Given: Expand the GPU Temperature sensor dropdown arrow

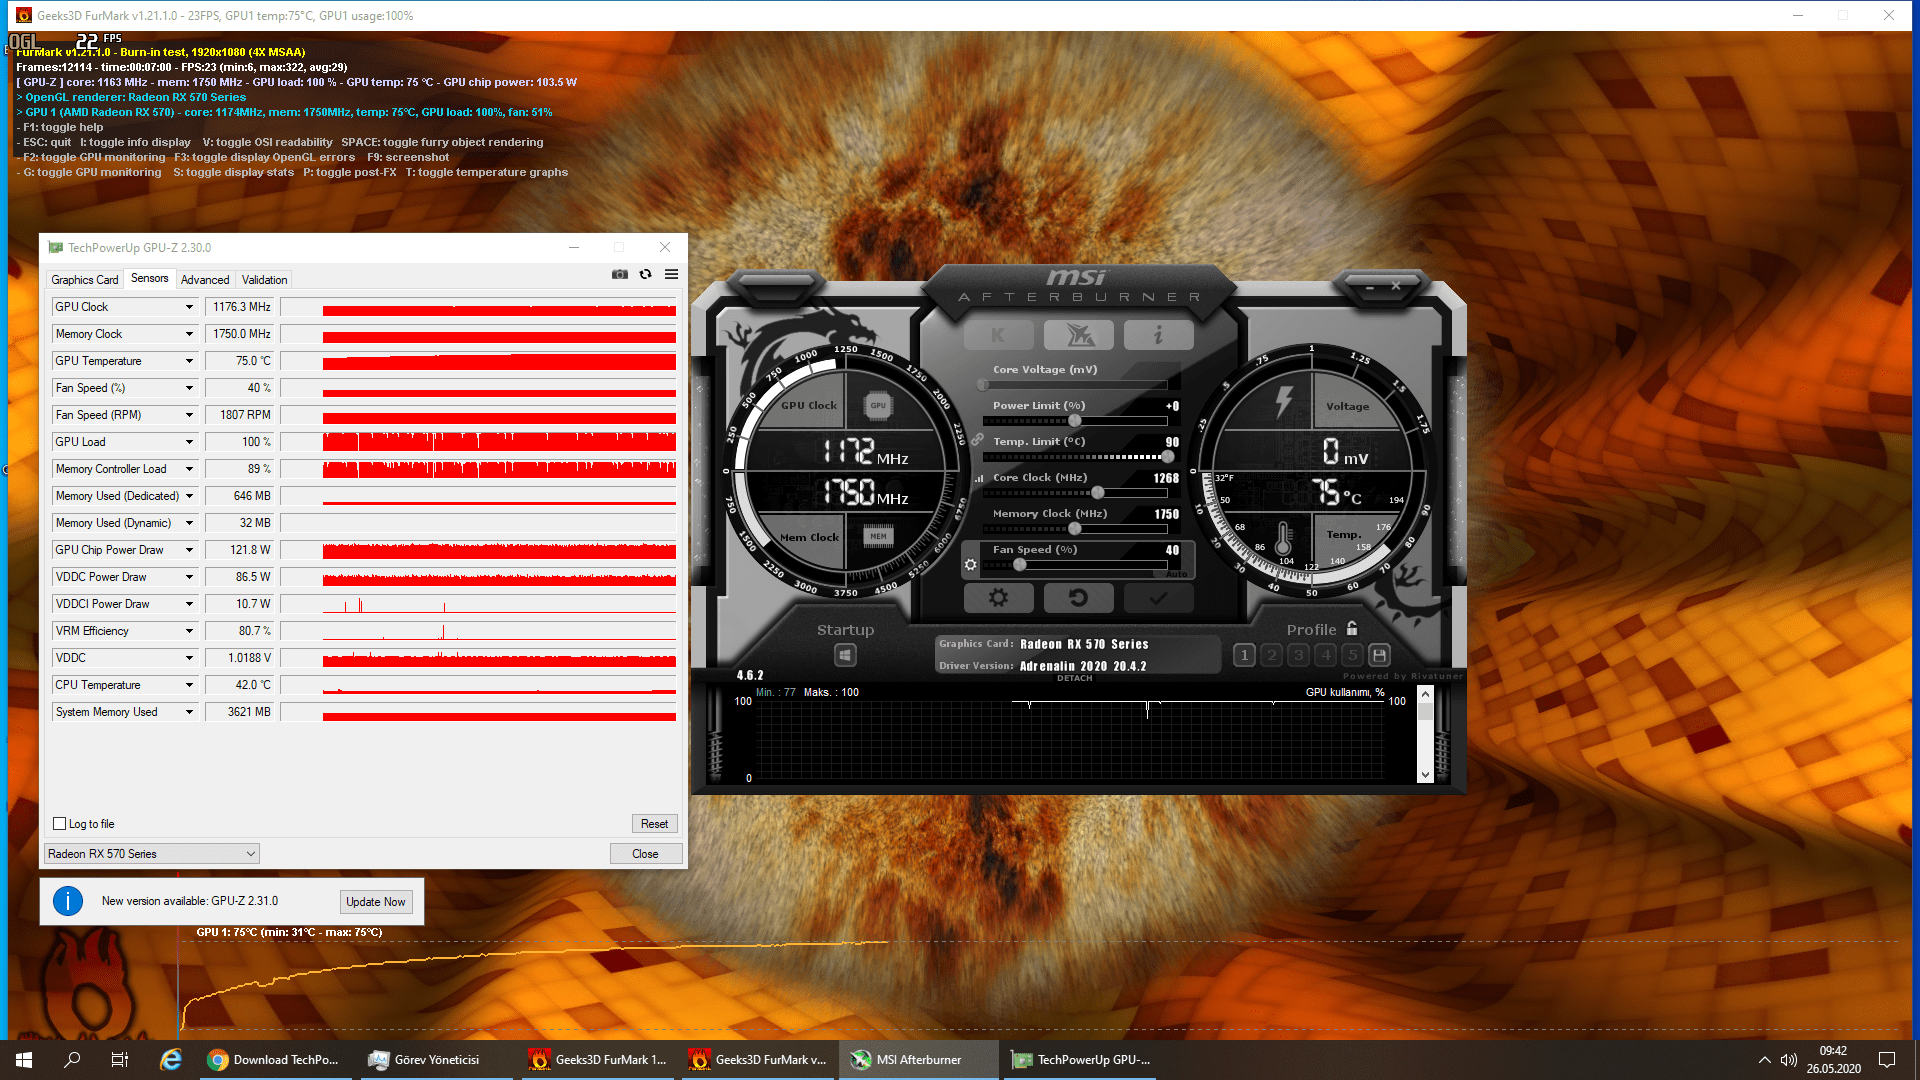Looking at the screenshot, I should click(x=189, y=361).
